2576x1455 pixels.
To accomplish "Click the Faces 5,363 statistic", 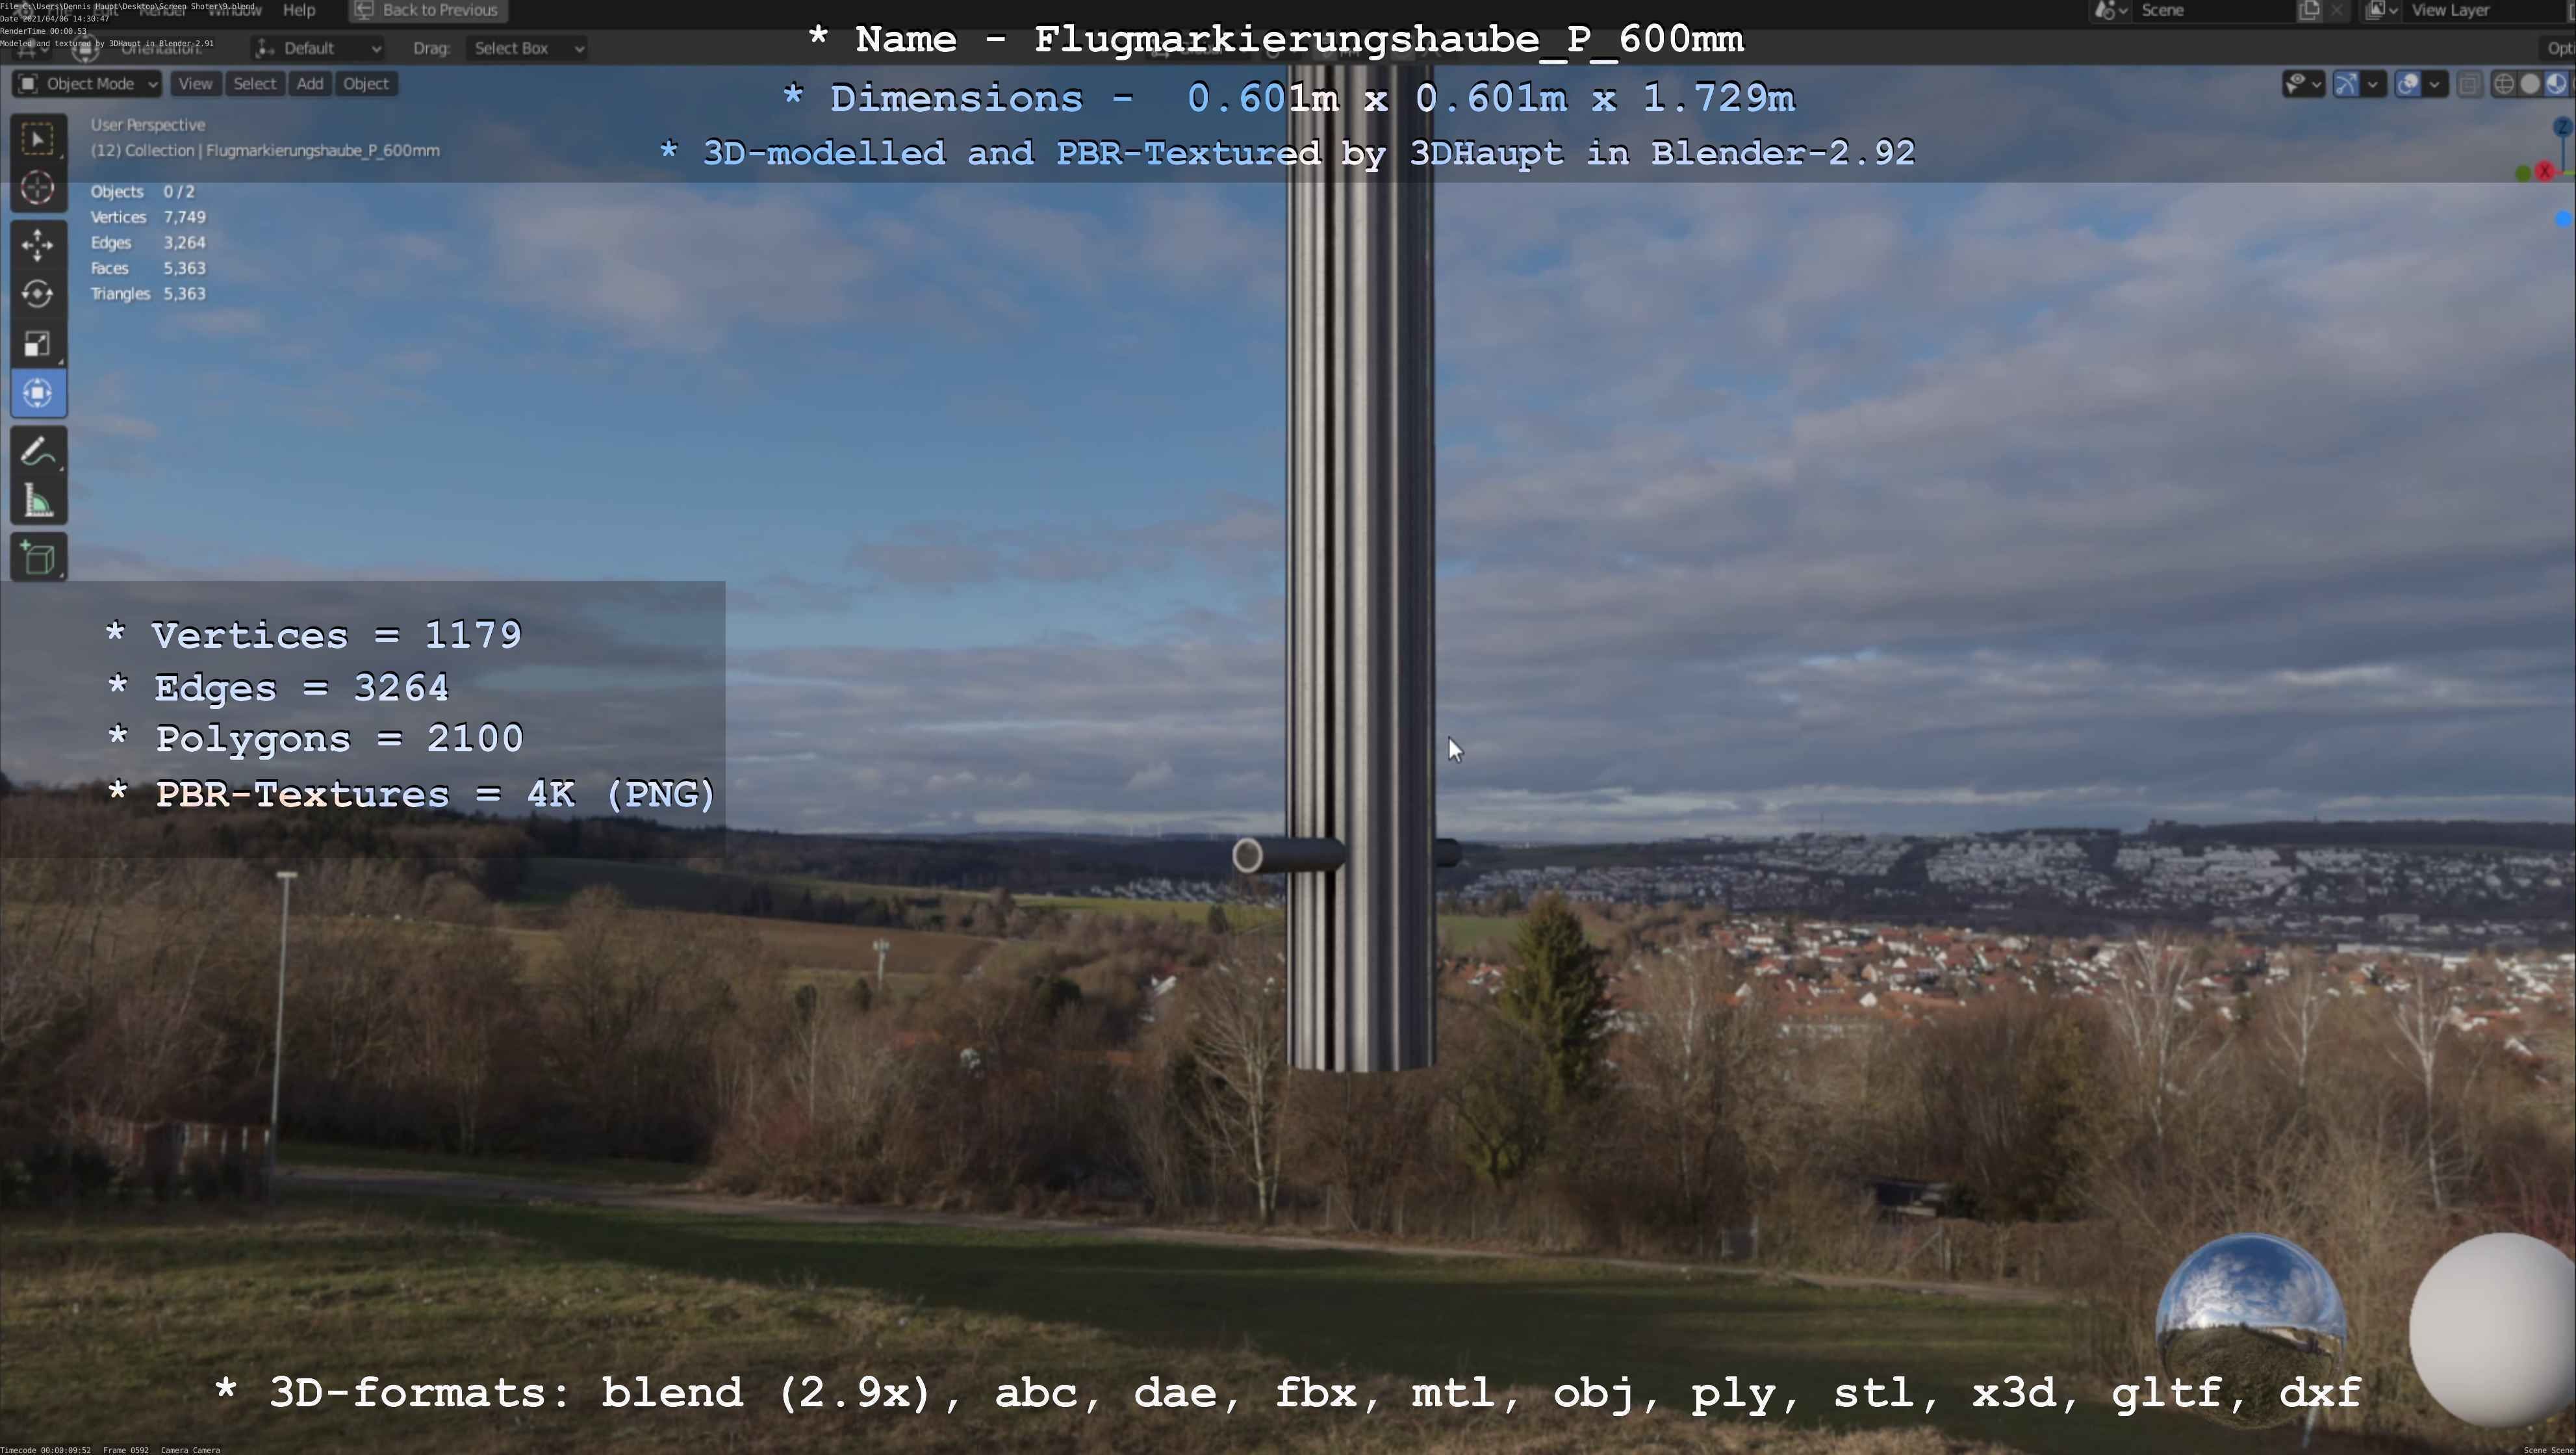I will (148, 268).
